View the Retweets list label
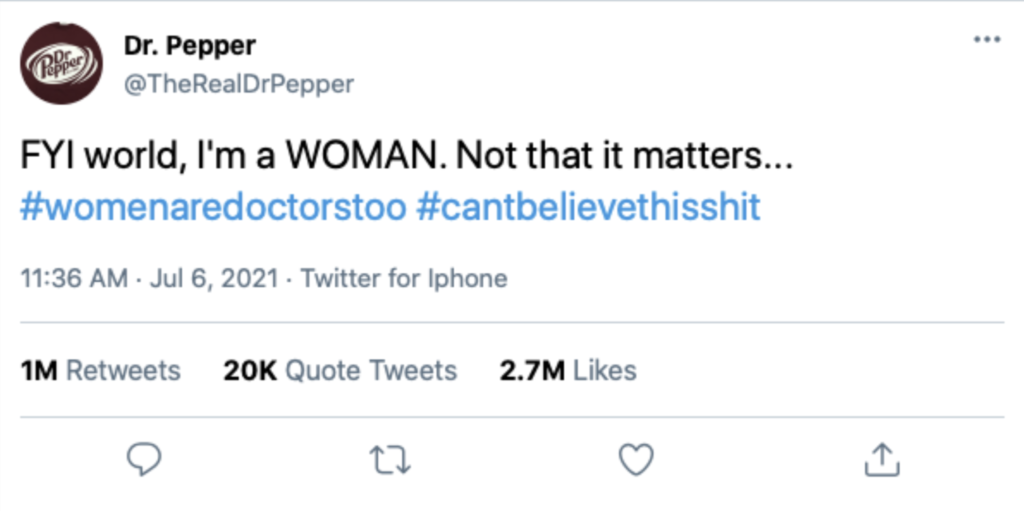The image size is (1024, 511). 123,371
